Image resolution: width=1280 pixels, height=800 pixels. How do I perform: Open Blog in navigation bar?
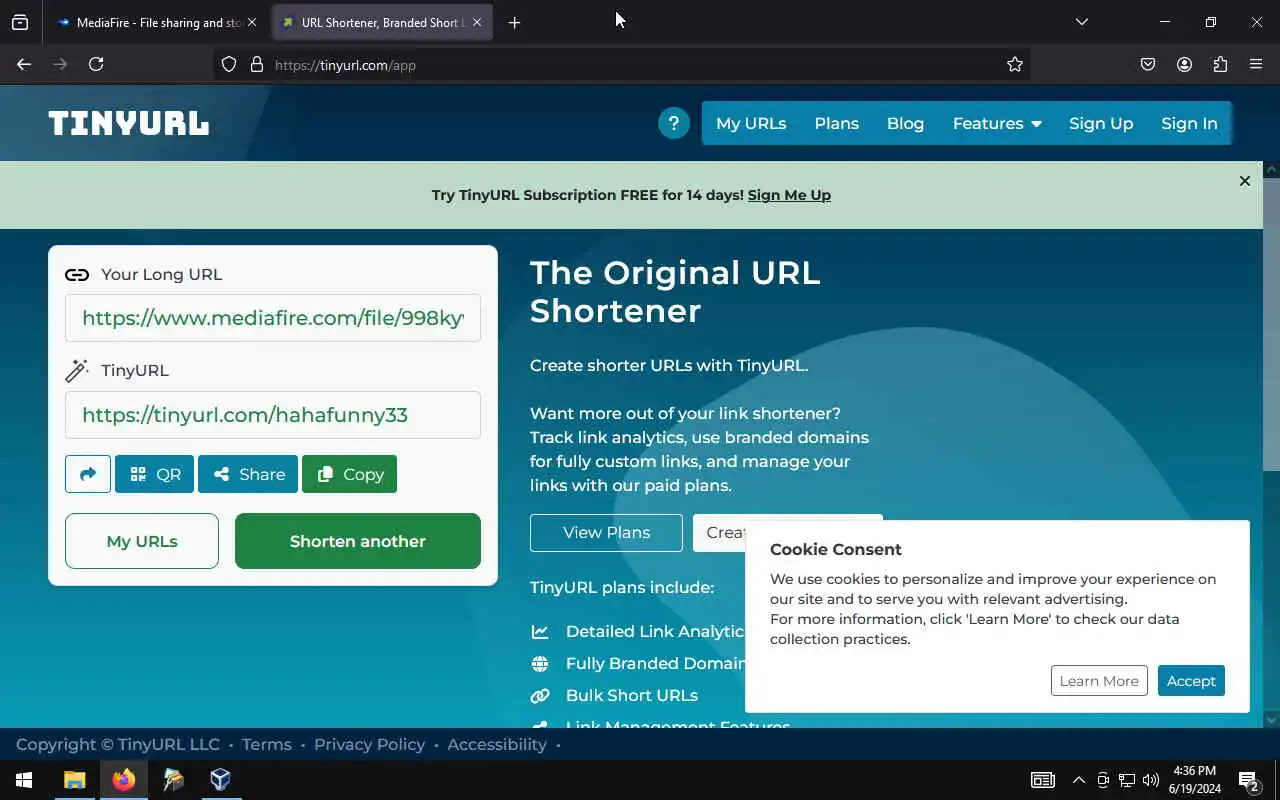[x=905, y=123]
